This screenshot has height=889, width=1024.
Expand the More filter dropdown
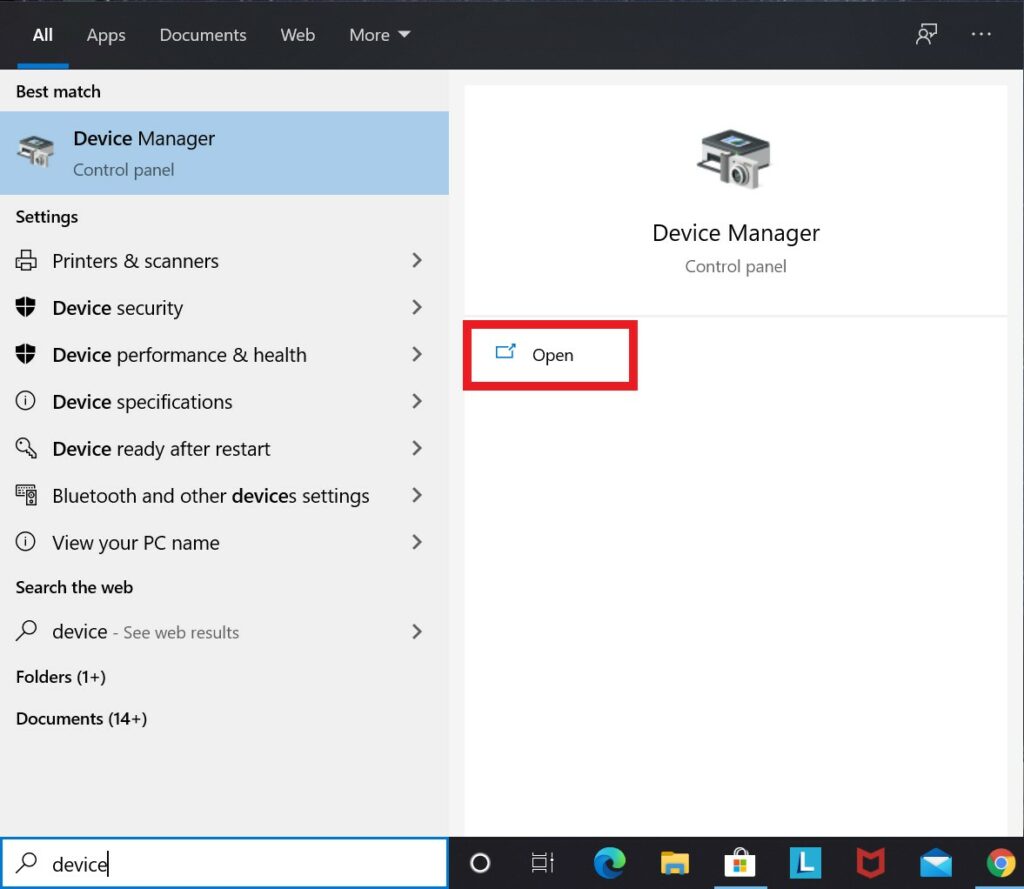pyautogui.click(x=379, y=35)
